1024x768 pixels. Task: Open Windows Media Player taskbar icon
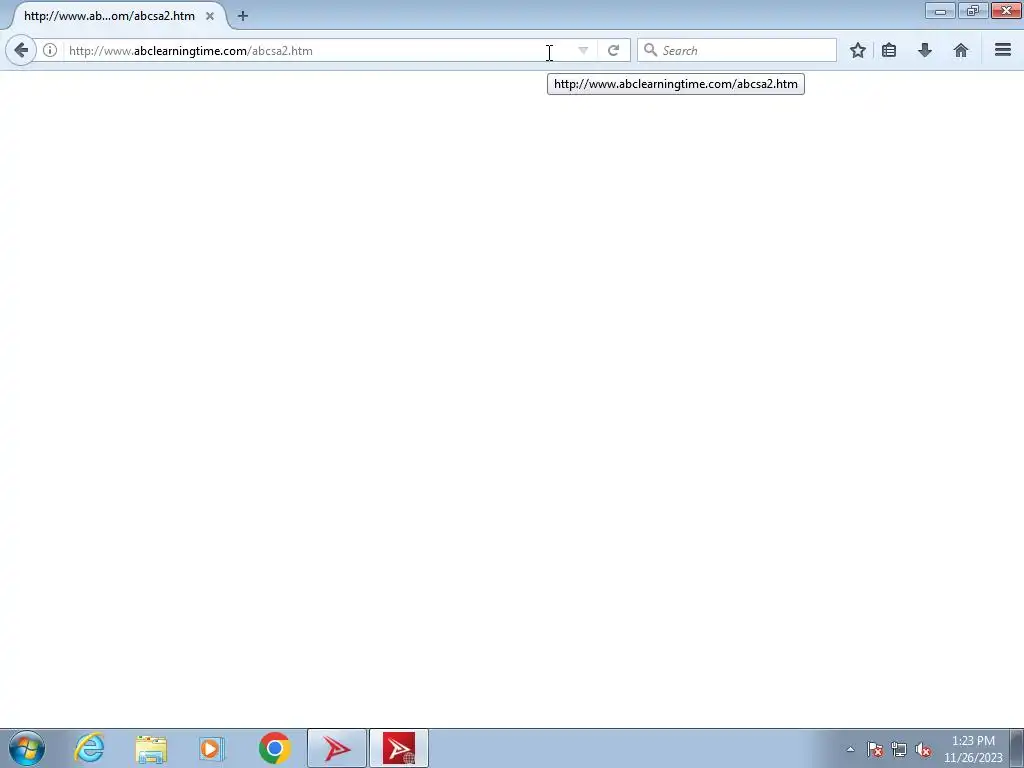212,748
